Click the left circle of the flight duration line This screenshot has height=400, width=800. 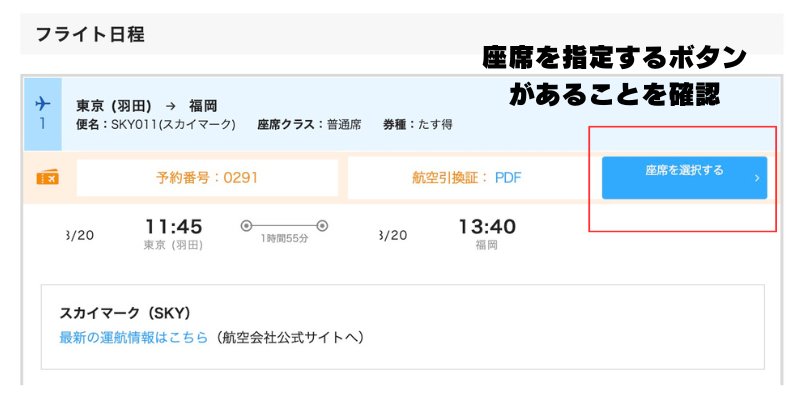tap(246, 226)
